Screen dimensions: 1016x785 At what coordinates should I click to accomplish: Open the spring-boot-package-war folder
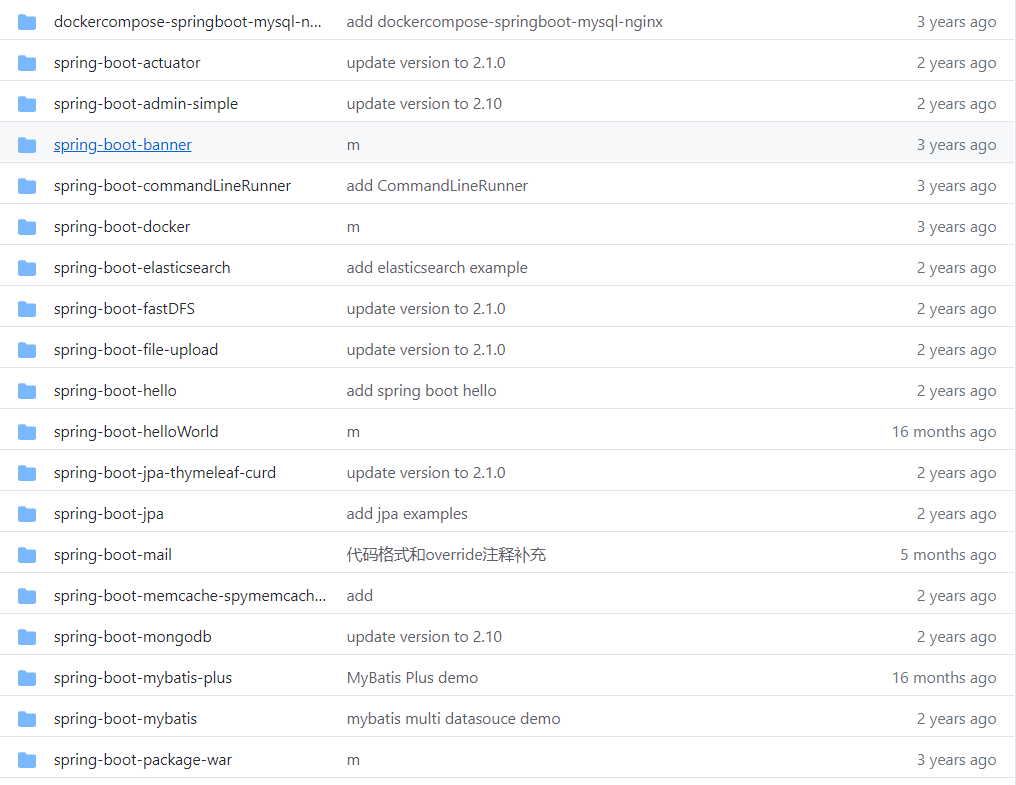click(x=143, y=760)
